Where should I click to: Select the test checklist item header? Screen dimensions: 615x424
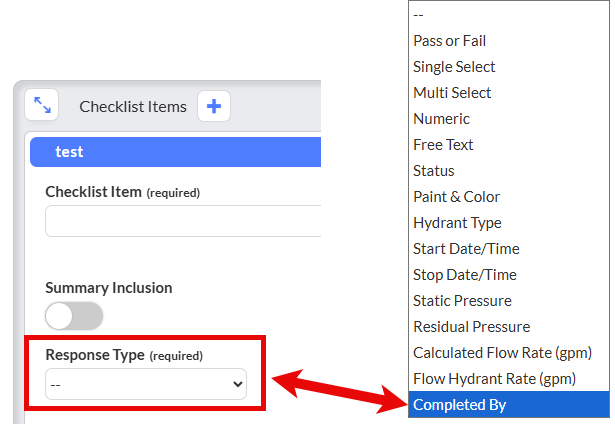tap(176, 152)
